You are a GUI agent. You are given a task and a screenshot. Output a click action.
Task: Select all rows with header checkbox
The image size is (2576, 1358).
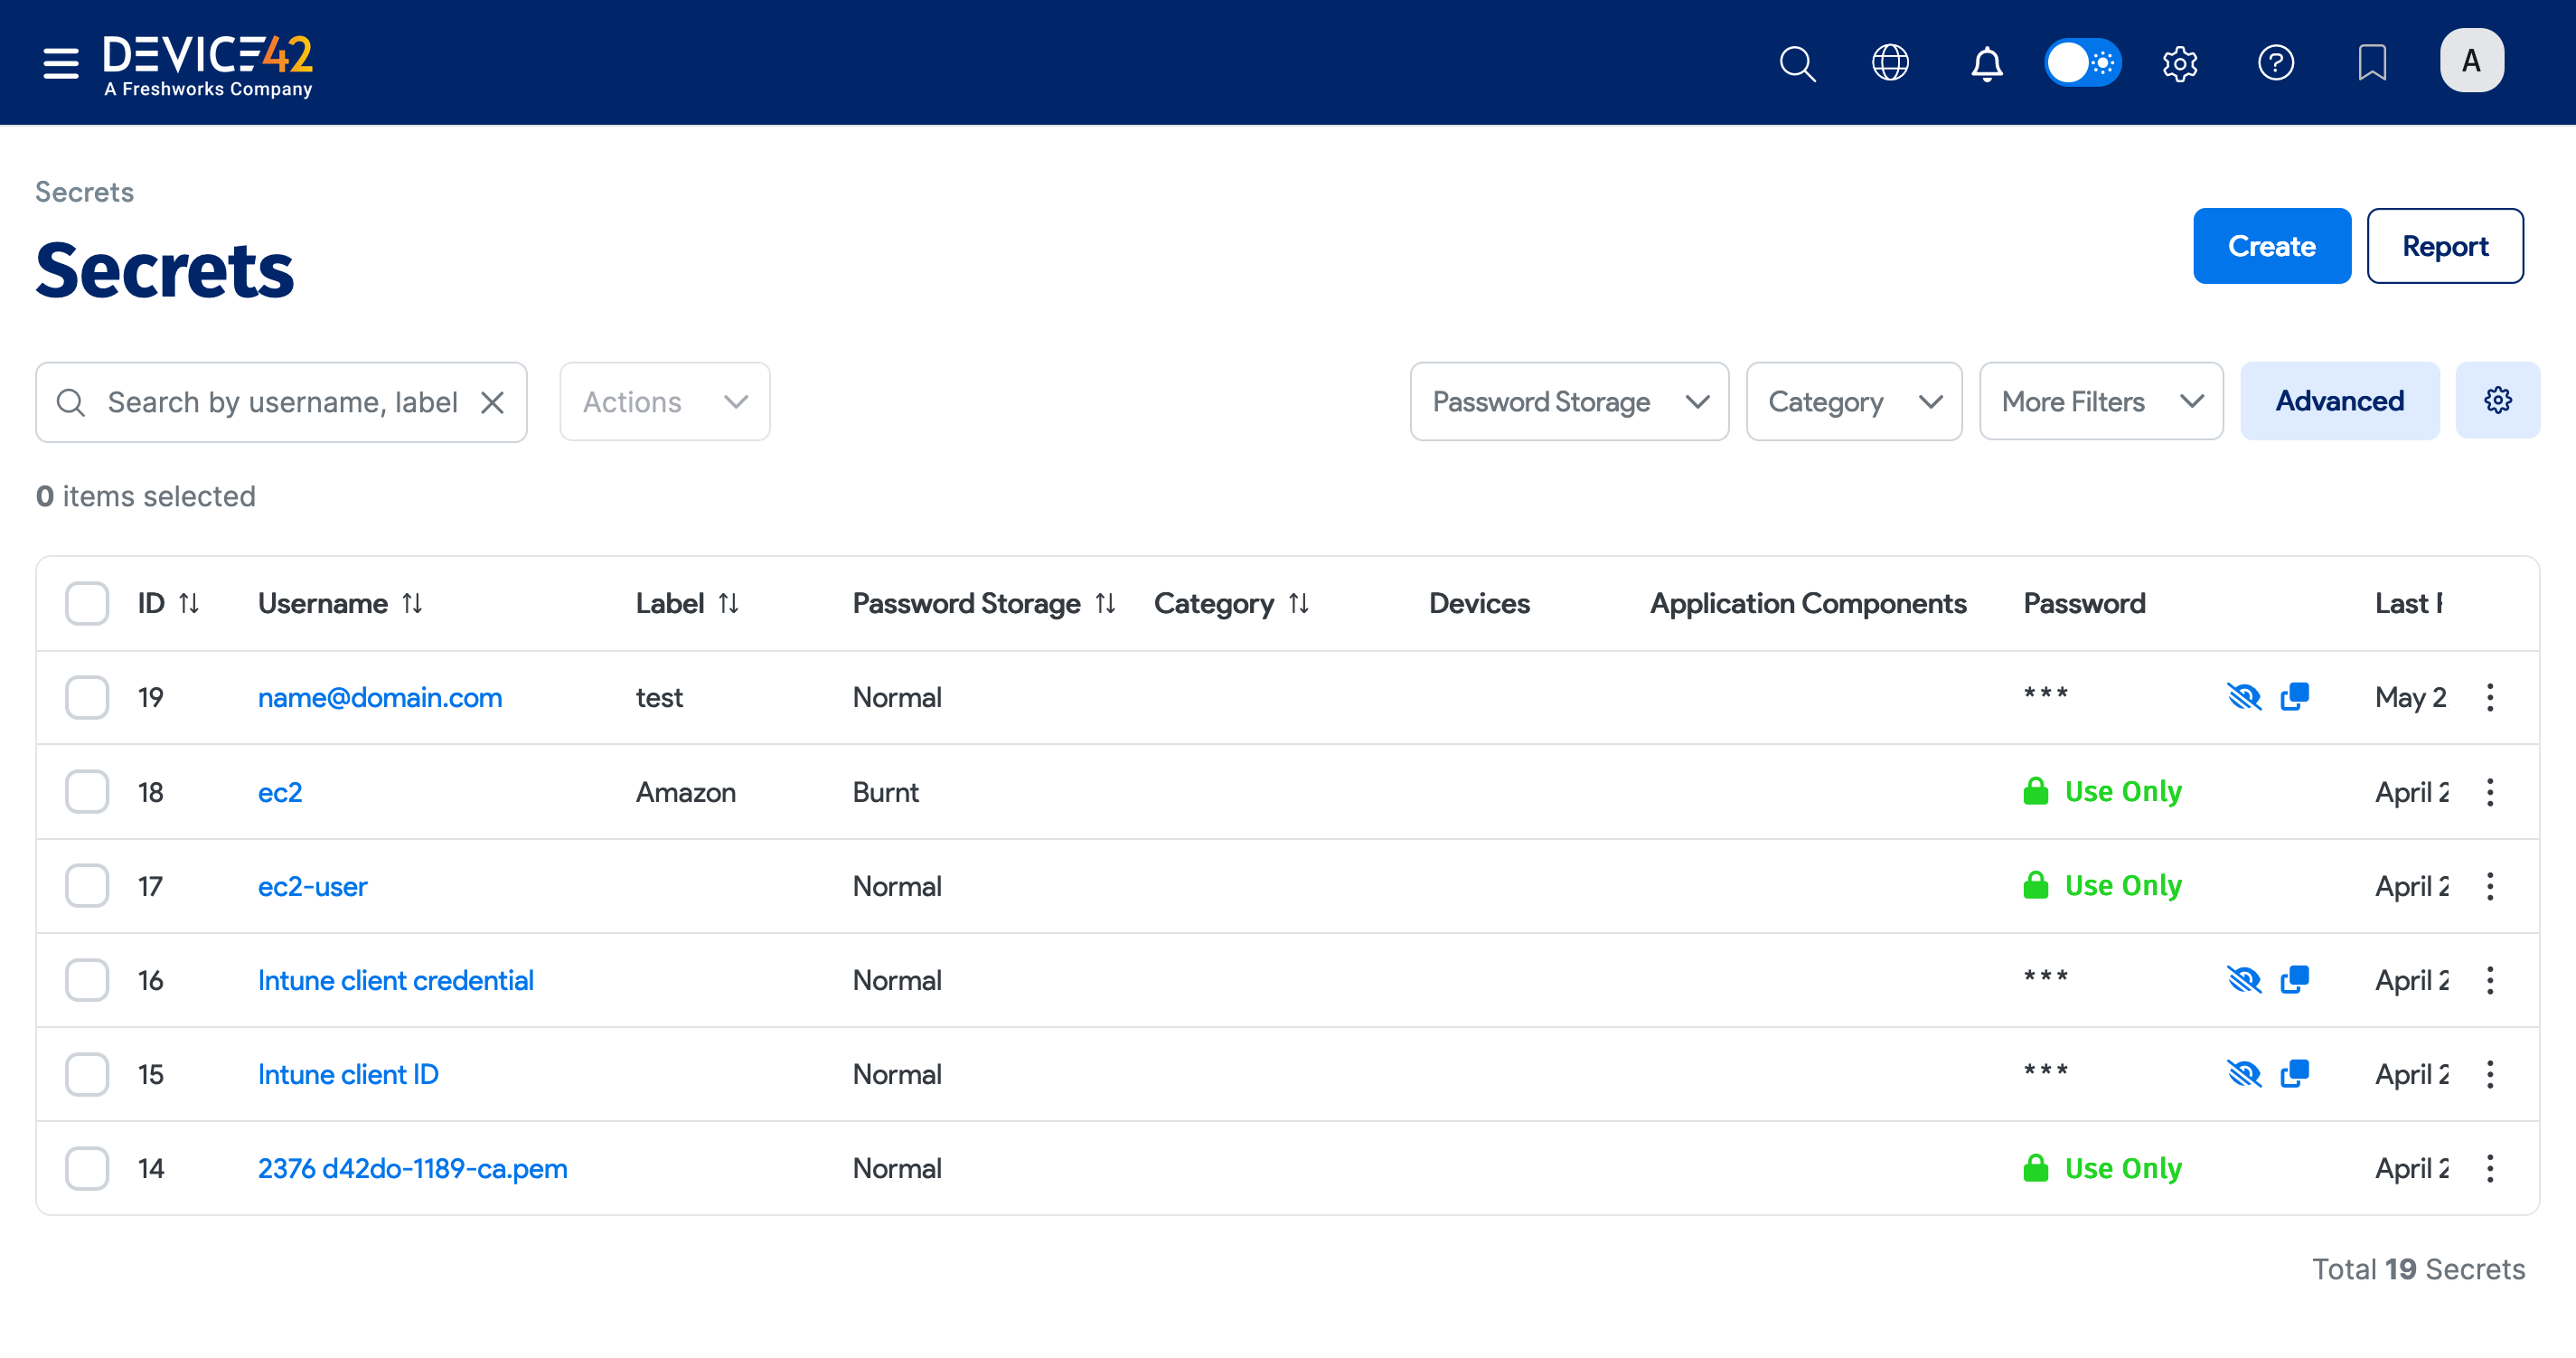pos(87,603)
